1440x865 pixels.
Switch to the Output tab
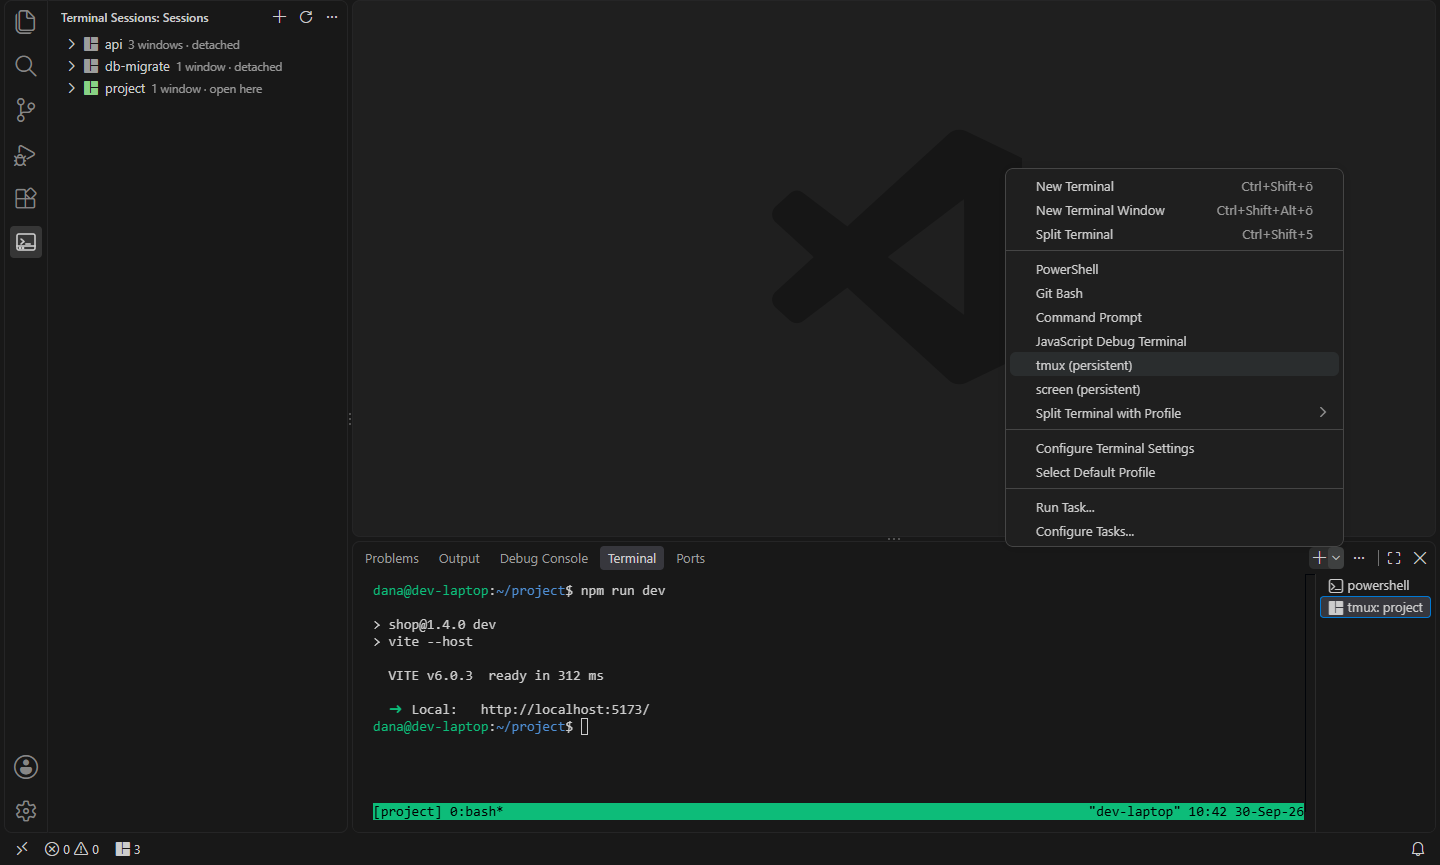[x=459, y=558]
